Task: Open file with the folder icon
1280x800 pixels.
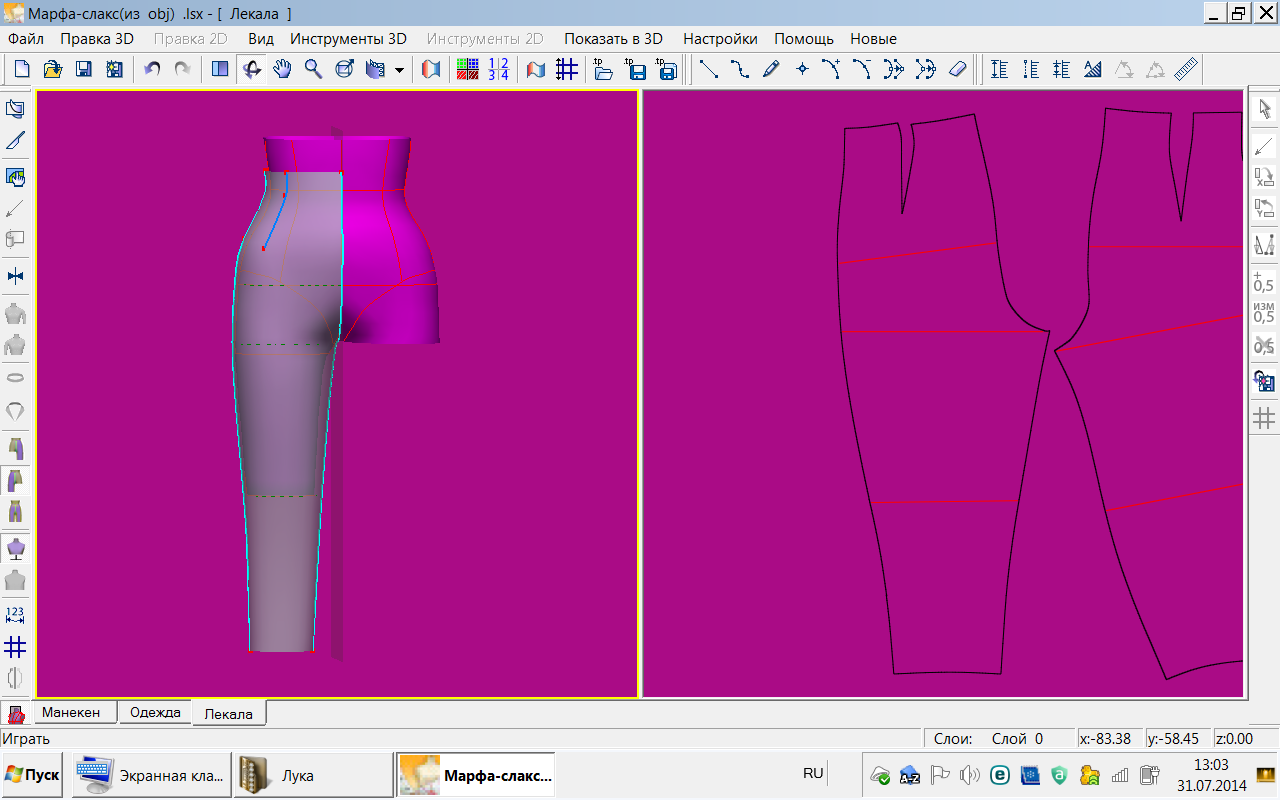Action: (53, 69)
